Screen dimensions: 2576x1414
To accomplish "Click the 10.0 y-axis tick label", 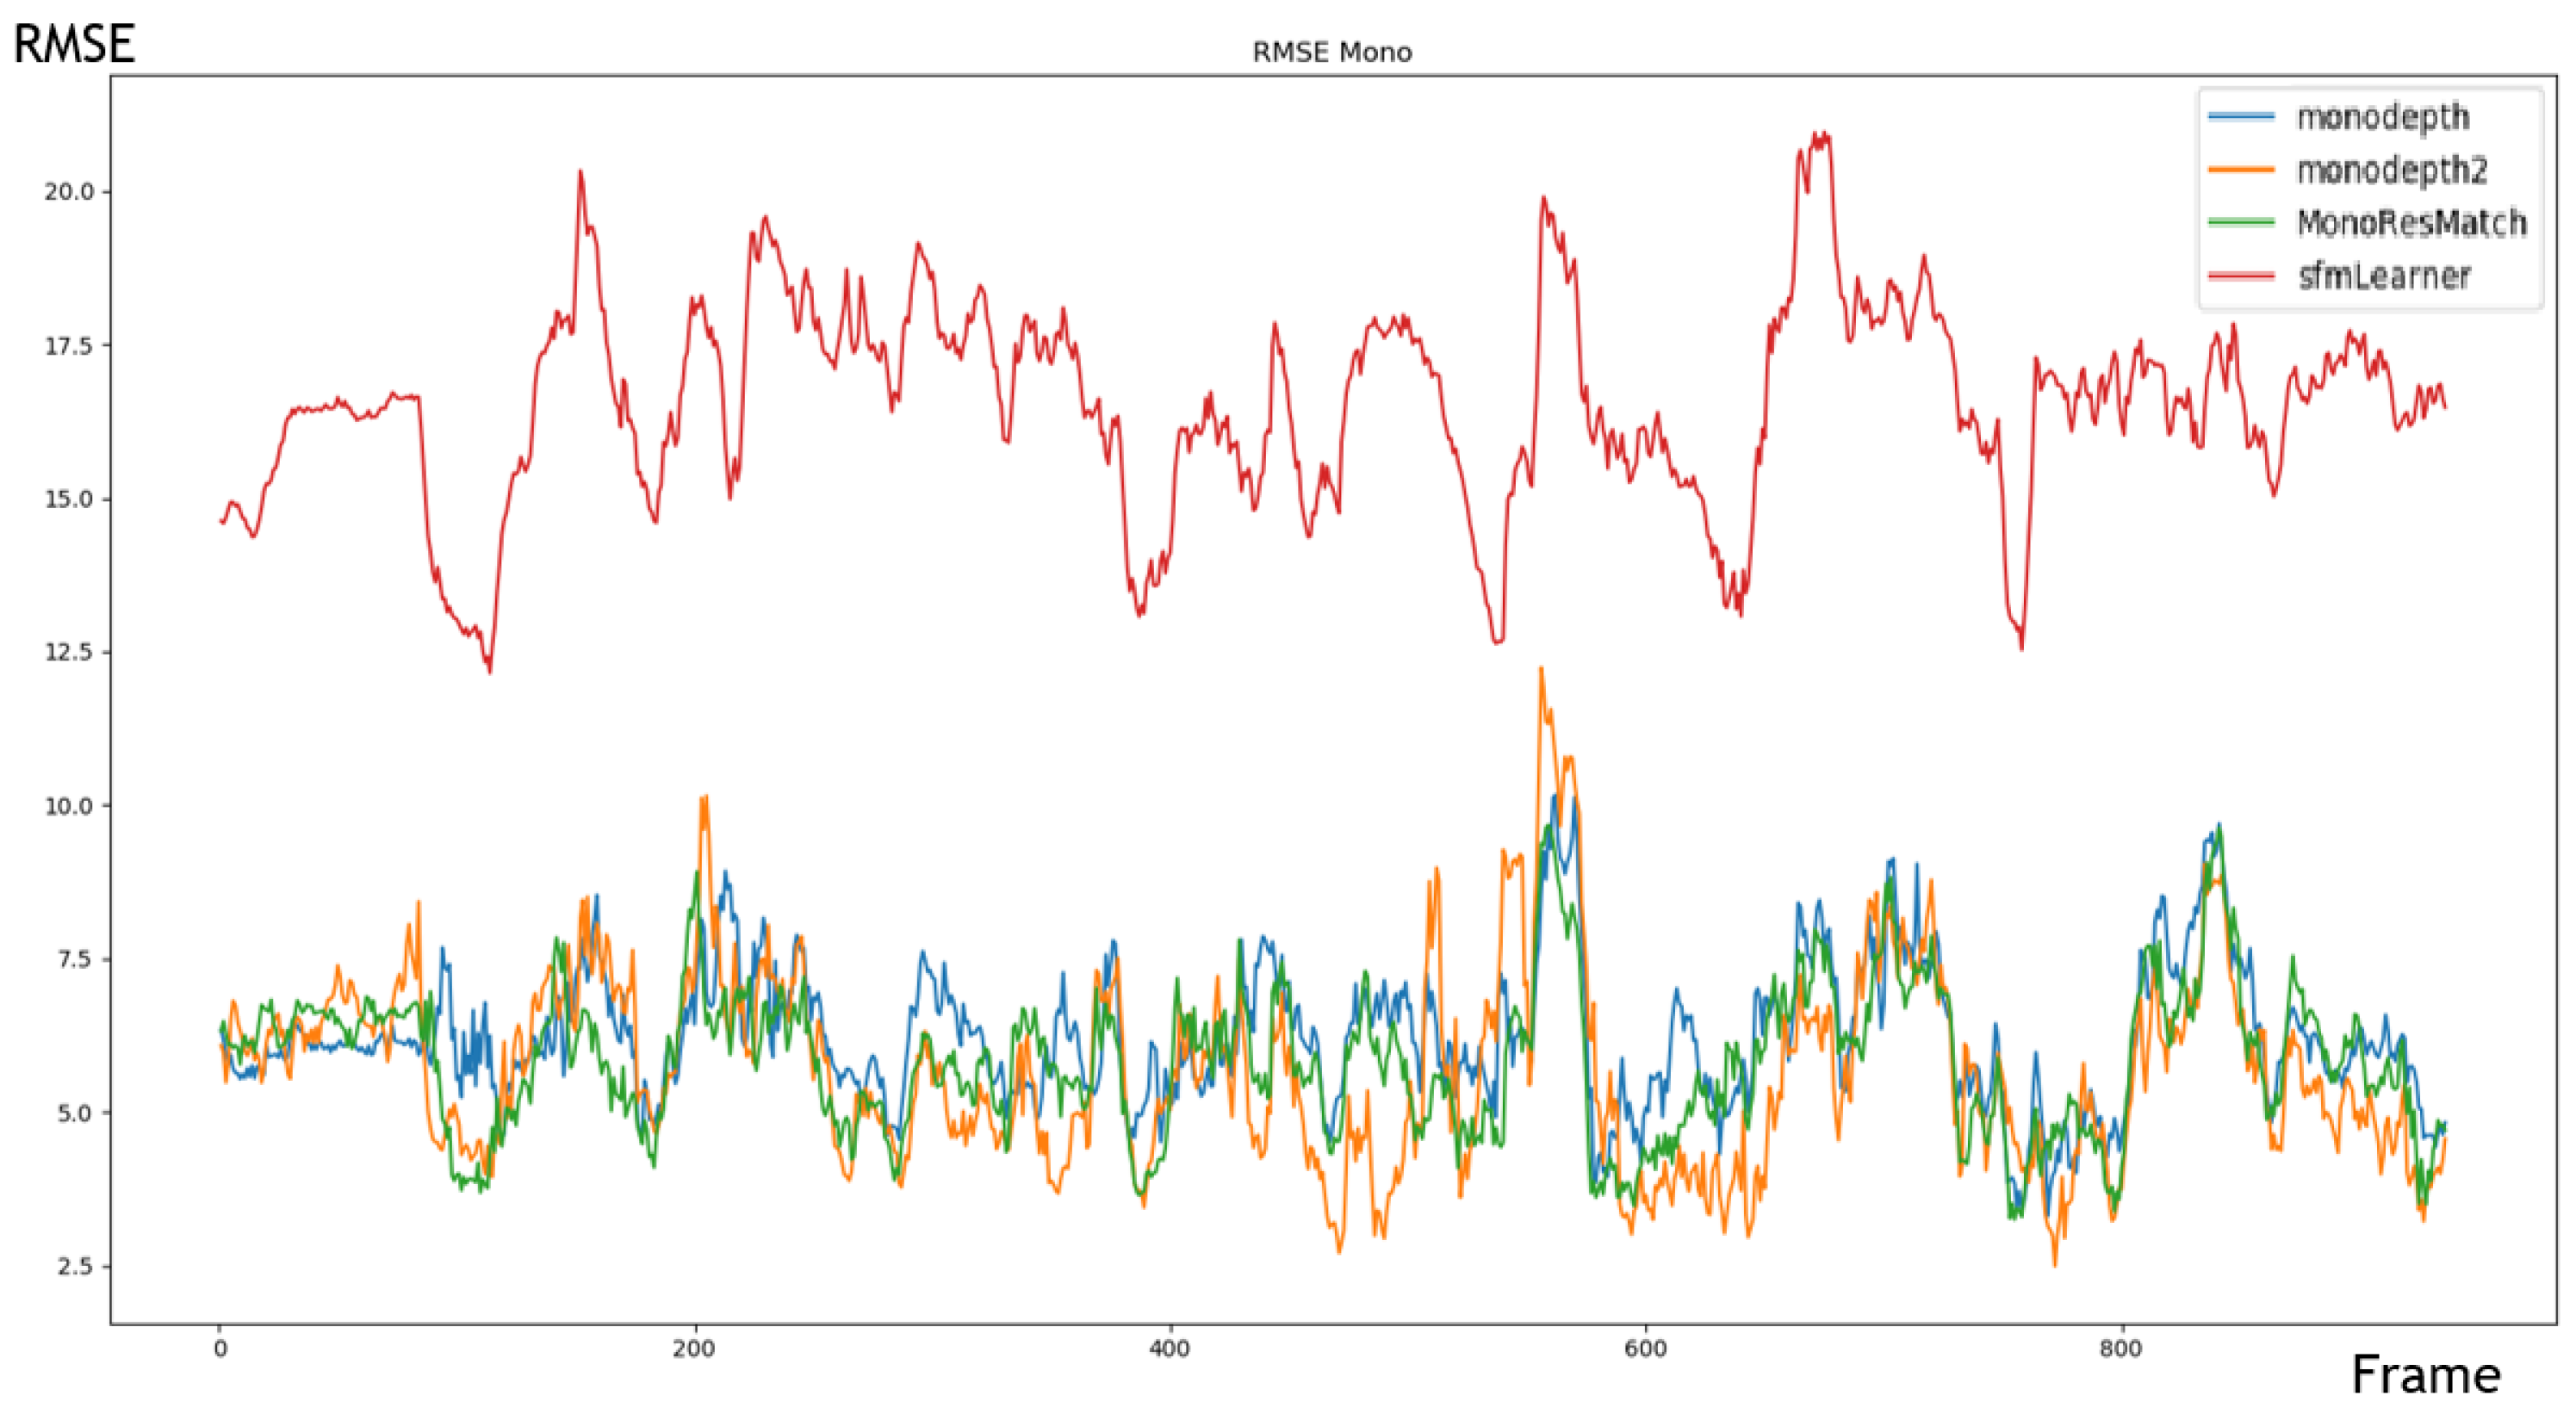I will point(68,806).
